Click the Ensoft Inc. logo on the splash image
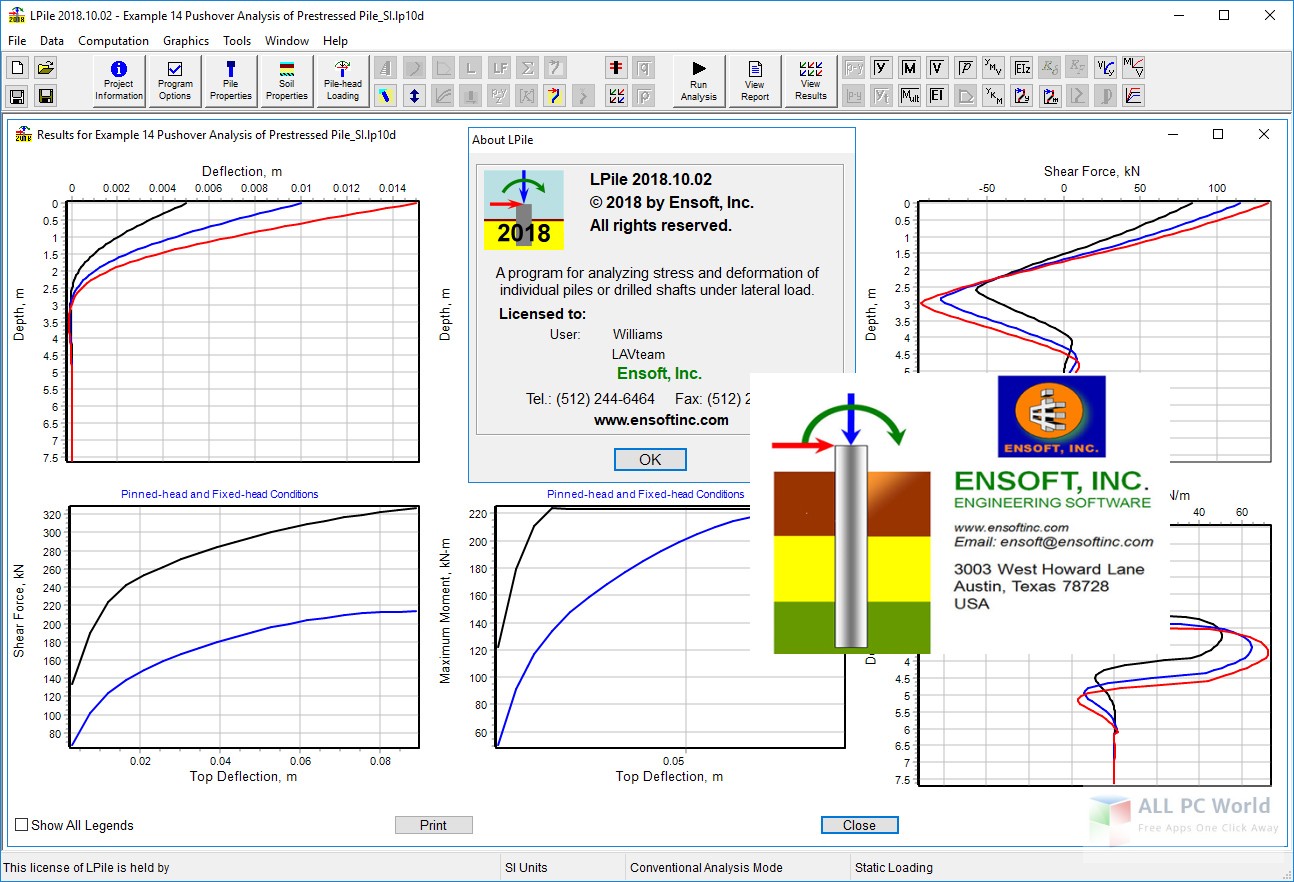 [x=1051, y=416]
